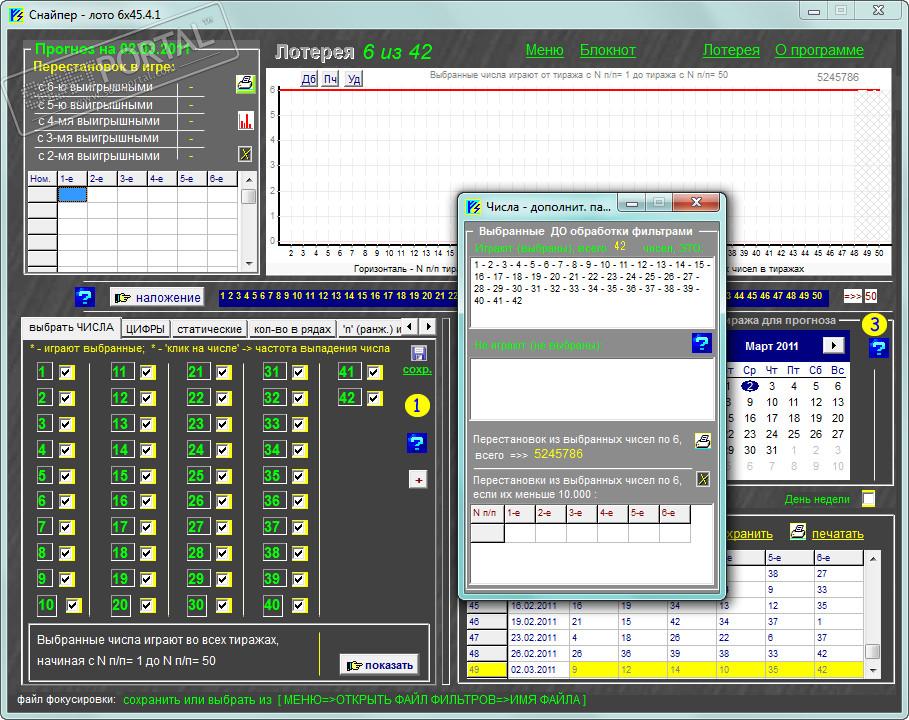
Task: Uncheck the checkbox for number 1
Action: tap(67, 372)
